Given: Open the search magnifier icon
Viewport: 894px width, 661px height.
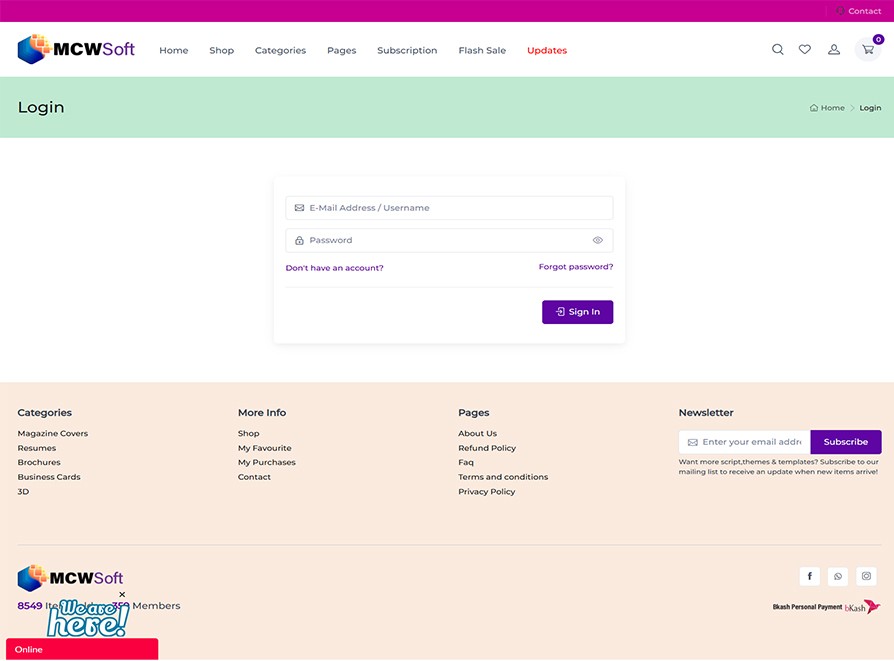Looking at the screenshot, I should 777,50.
